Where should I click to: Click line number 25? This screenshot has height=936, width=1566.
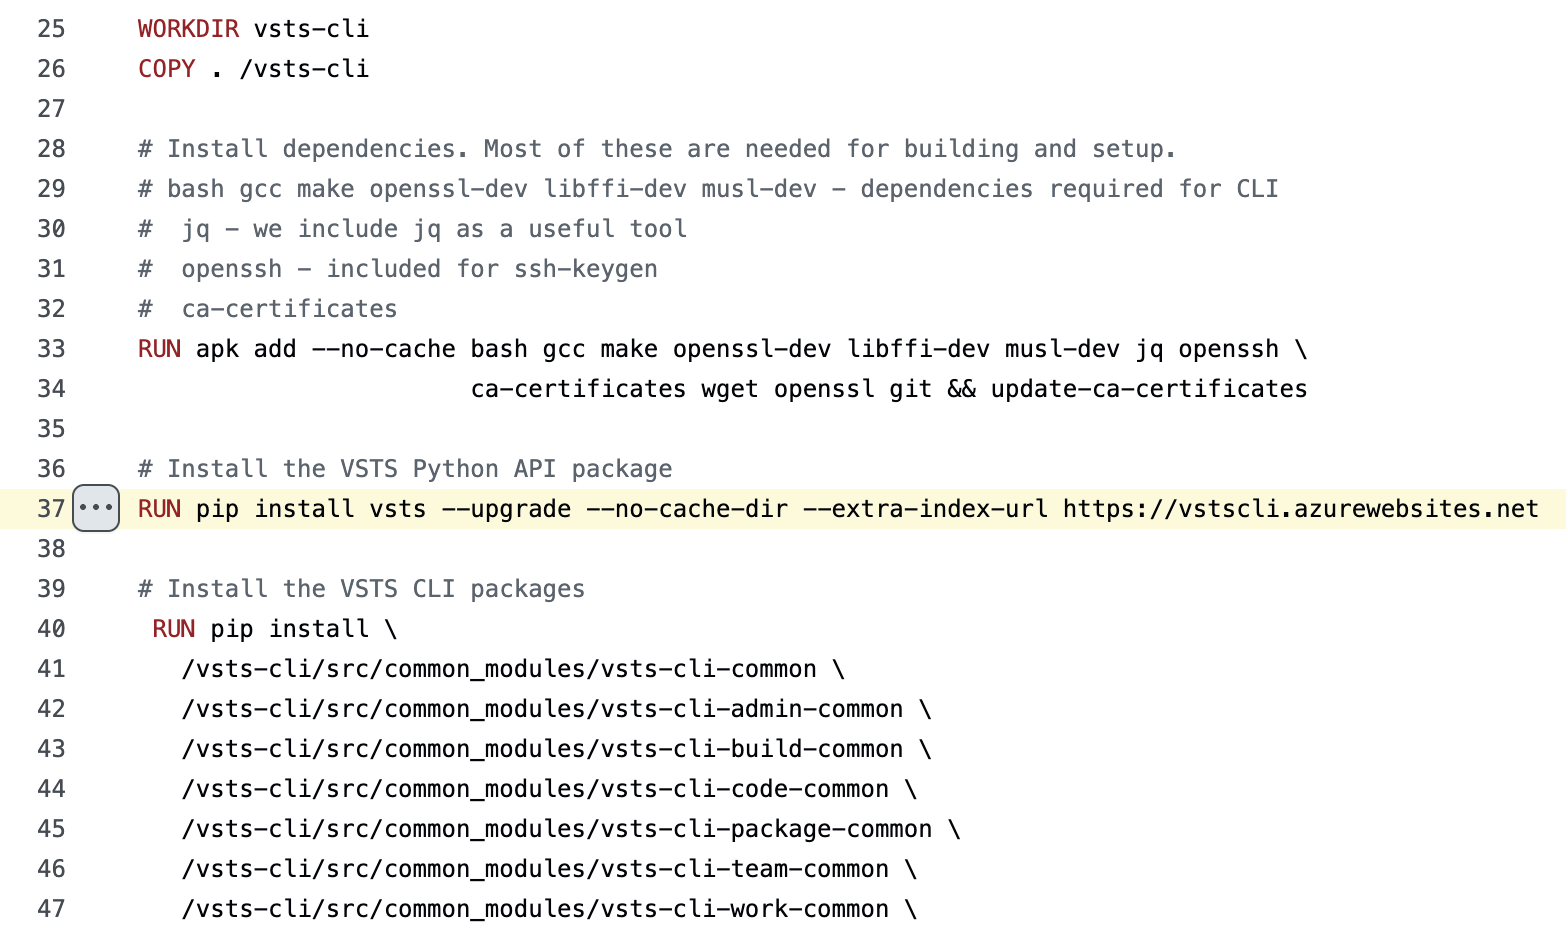click(51, 29)
